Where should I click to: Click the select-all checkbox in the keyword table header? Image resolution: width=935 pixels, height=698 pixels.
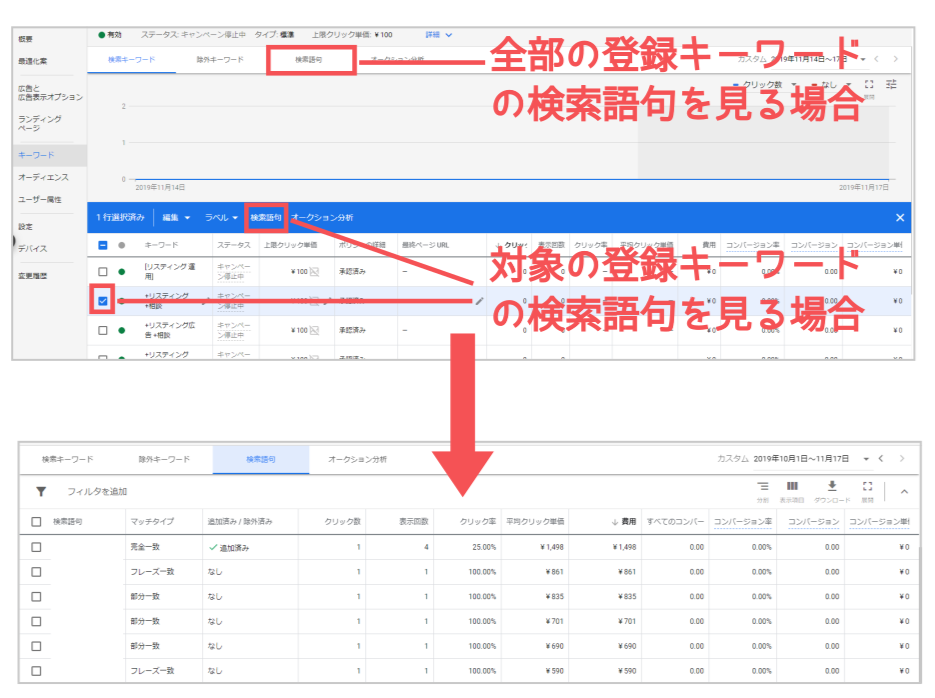click(x=103, y=245)
